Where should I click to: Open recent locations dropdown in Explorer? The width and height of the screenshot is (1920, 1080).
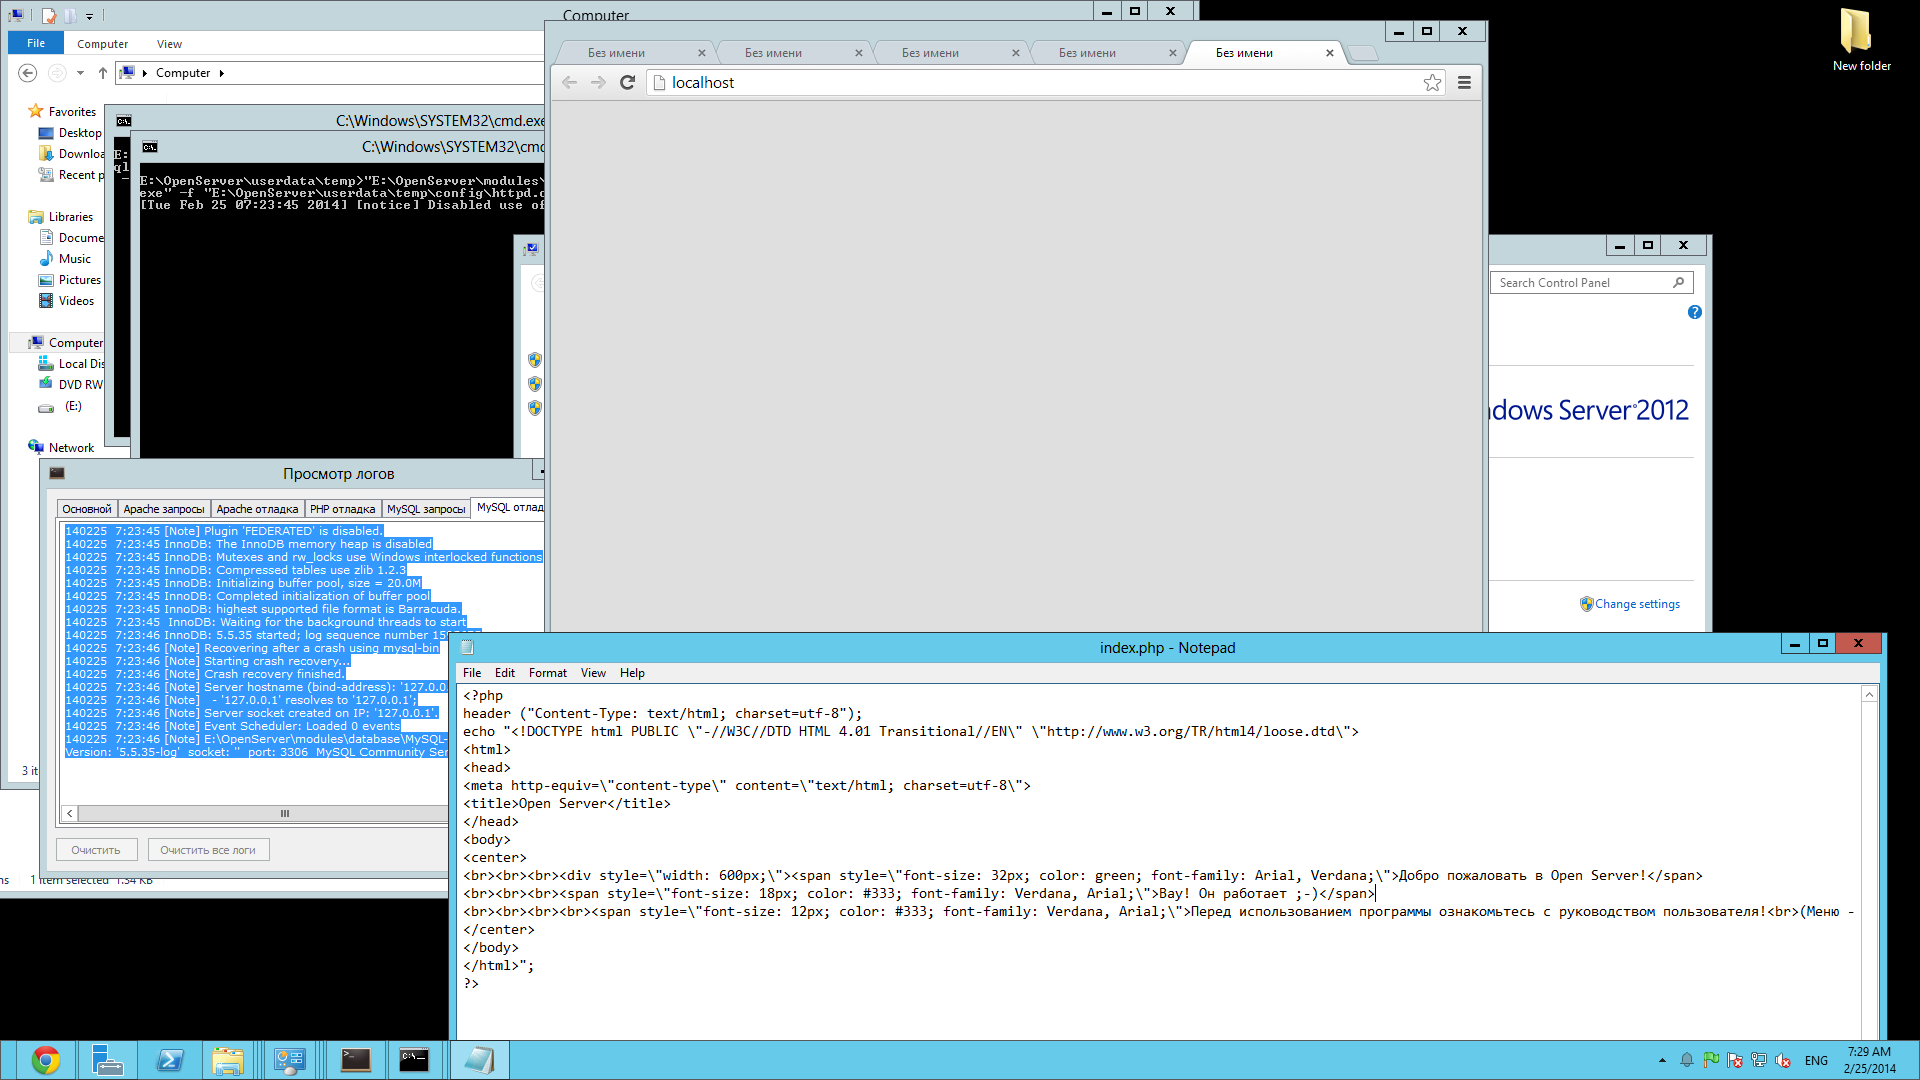[80, 73]
